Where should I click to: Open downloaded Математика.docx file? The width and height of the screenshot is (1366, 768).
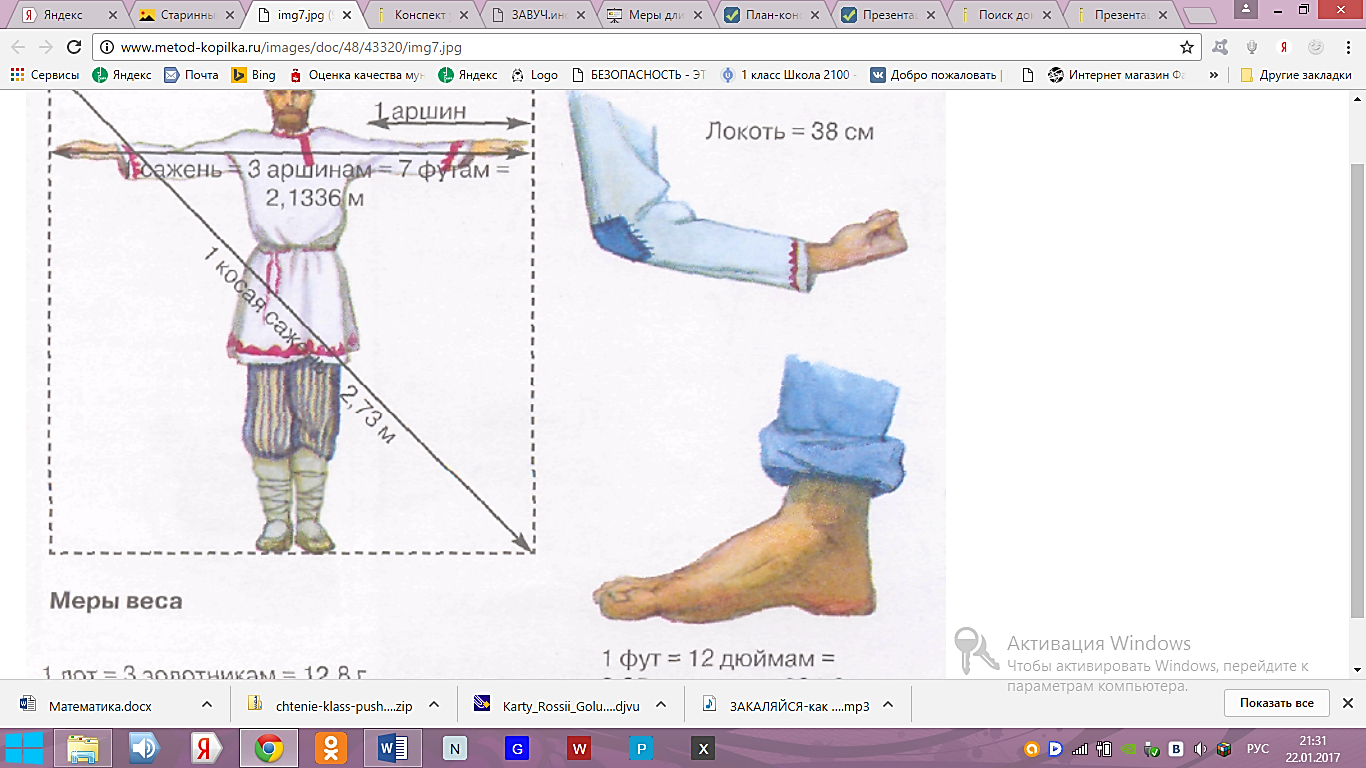(100, 705)
